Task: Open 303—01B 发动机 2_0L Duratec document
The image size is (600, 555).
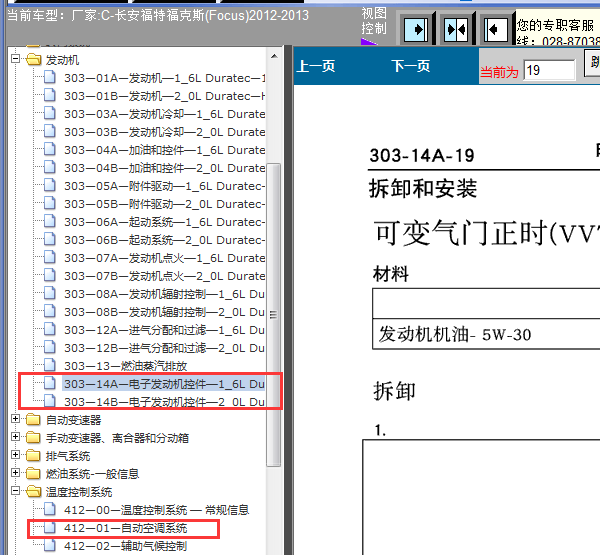Action: (165, 96)
